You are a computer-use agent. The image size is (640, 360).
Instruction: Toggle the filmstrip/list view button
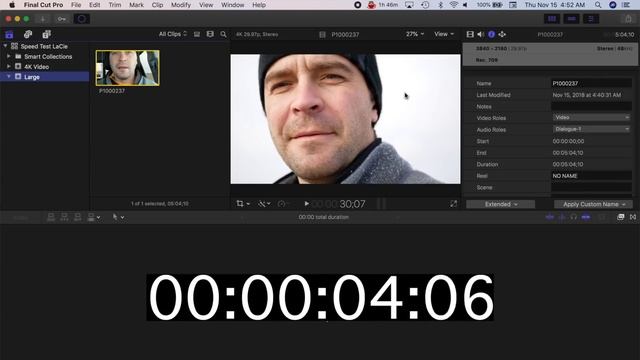coord(197,34)
